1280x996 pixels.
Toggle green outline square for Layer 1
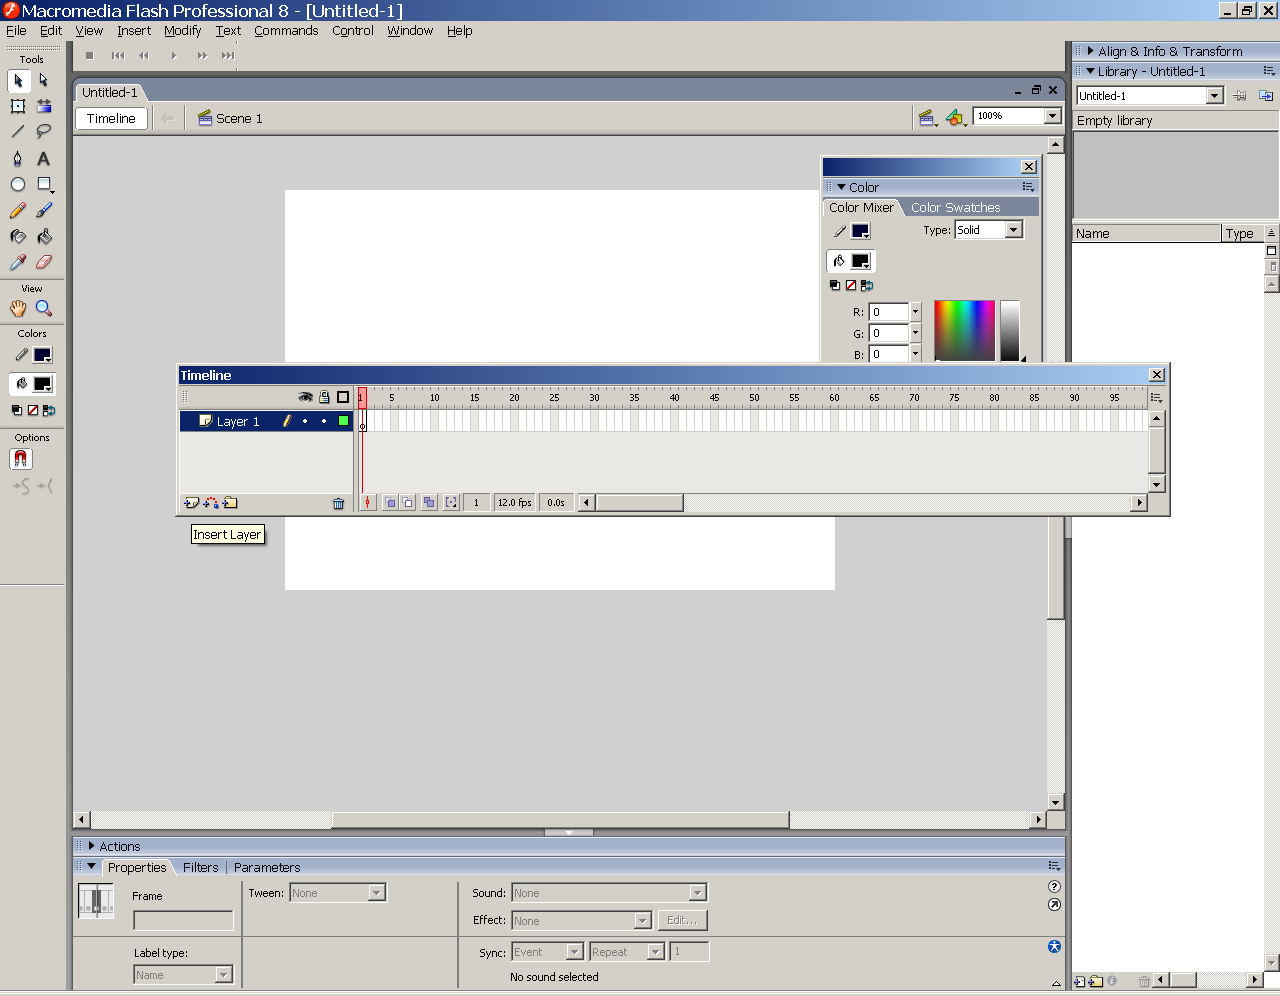click(x=343, y=421)
